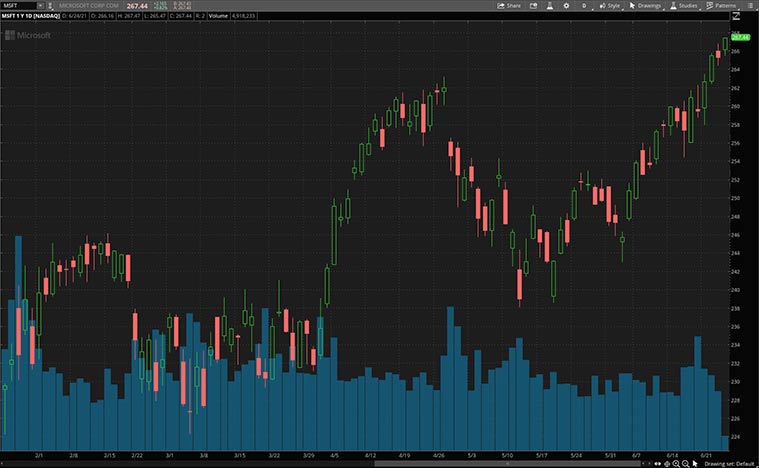The width and height of the screenshot is (759, 468).
Task: Click the MSFT symbol input field
Action: pyautogui.click(x=19, y=6)
